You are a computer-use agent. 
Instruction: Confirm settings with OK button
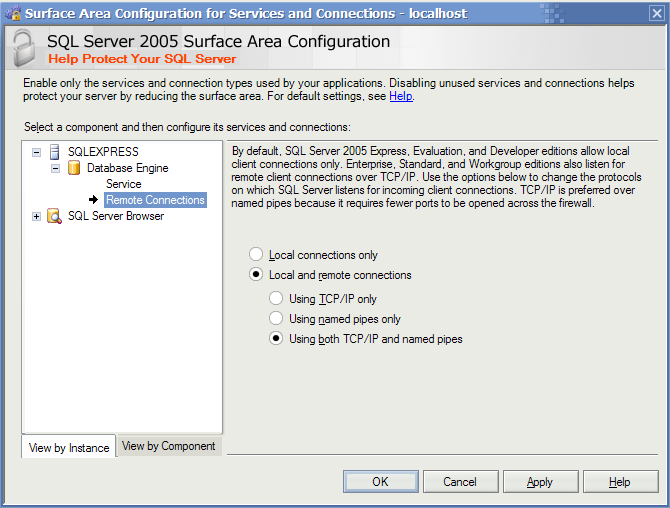[380, 482]
